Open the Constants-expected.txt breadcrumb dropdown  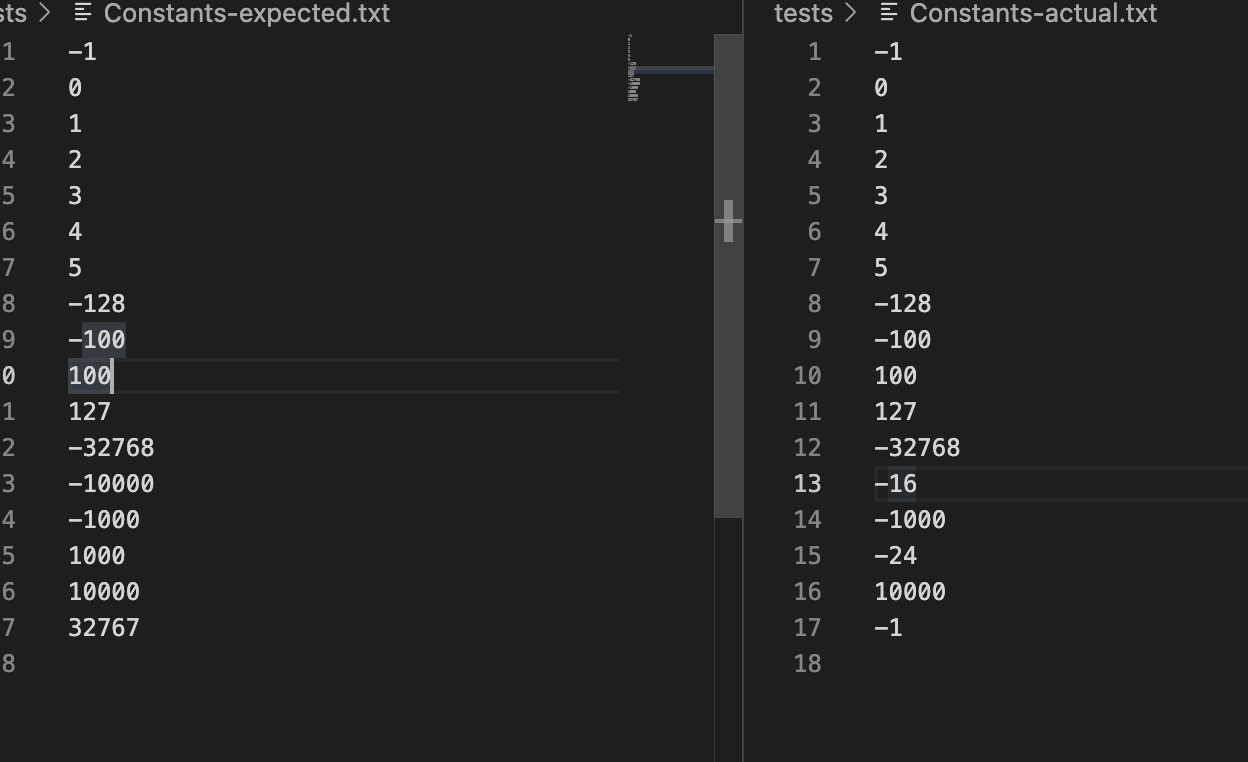pos(246,13)
